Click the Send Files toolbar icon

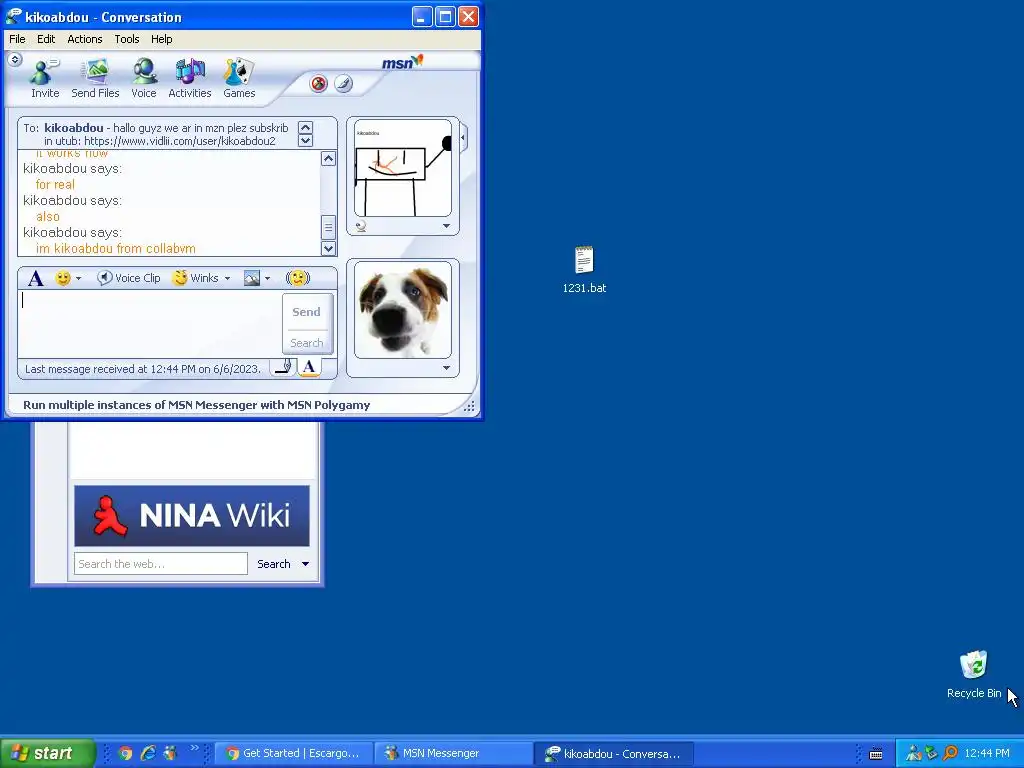click(95, 78)
